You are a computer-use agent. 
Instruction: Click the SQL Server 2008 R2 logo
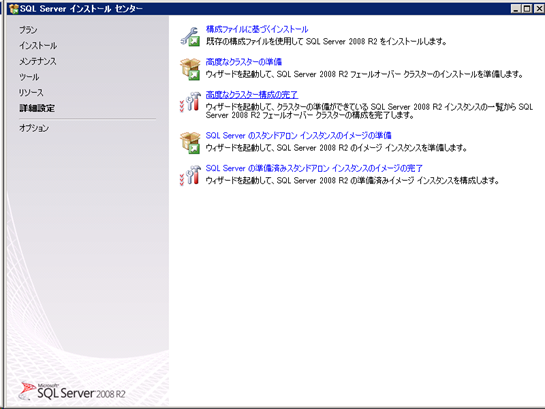[72, 392]
